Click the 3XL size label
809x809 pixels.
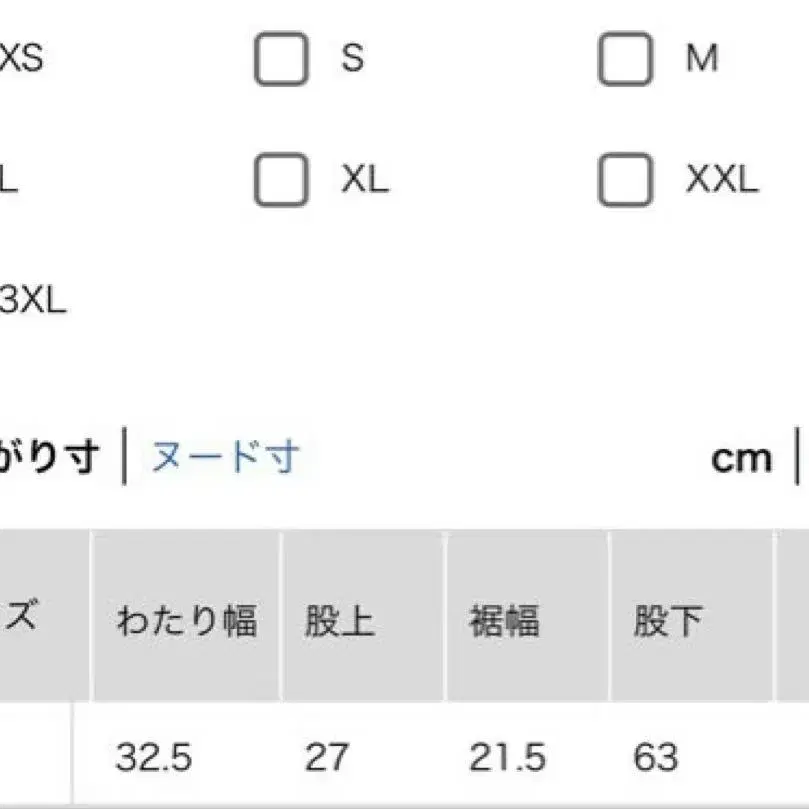[32, 299]
